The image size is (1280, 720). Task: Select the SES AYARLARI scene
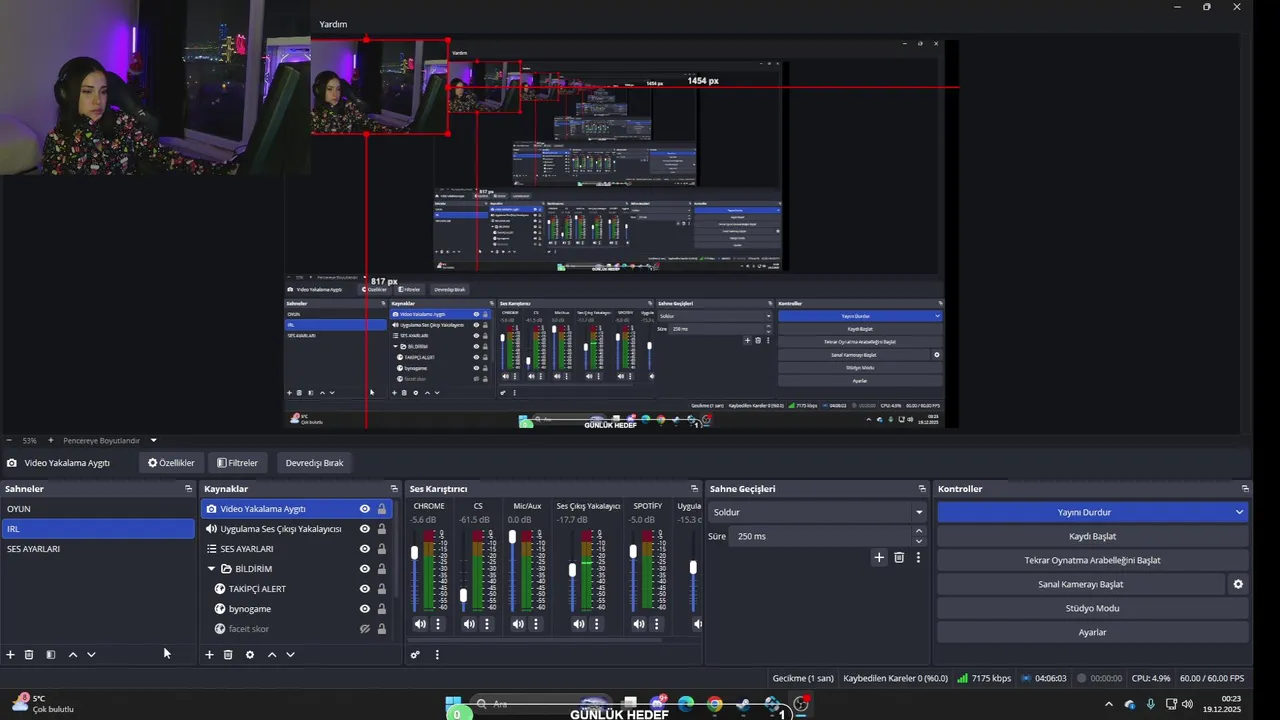[x=97, y=549]
